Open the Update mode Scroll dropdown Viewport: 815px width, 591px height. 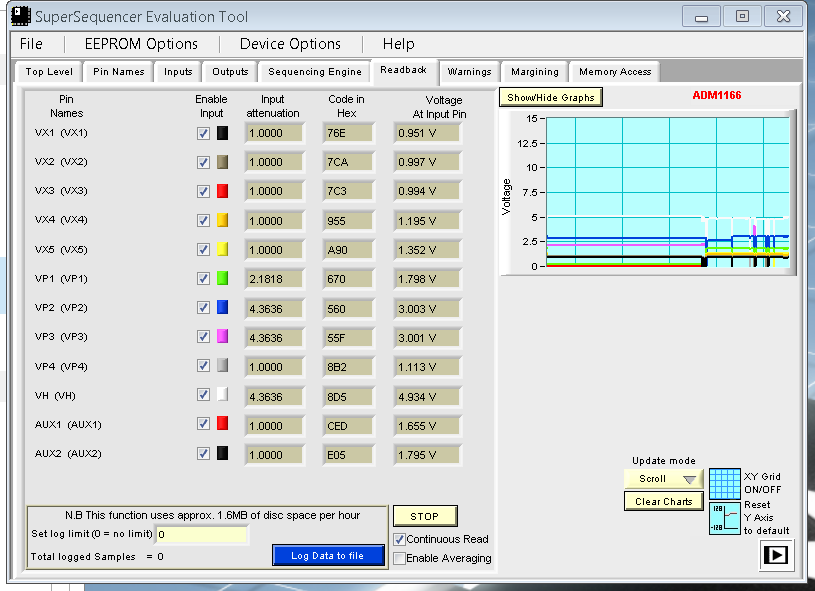coord(663,479)
